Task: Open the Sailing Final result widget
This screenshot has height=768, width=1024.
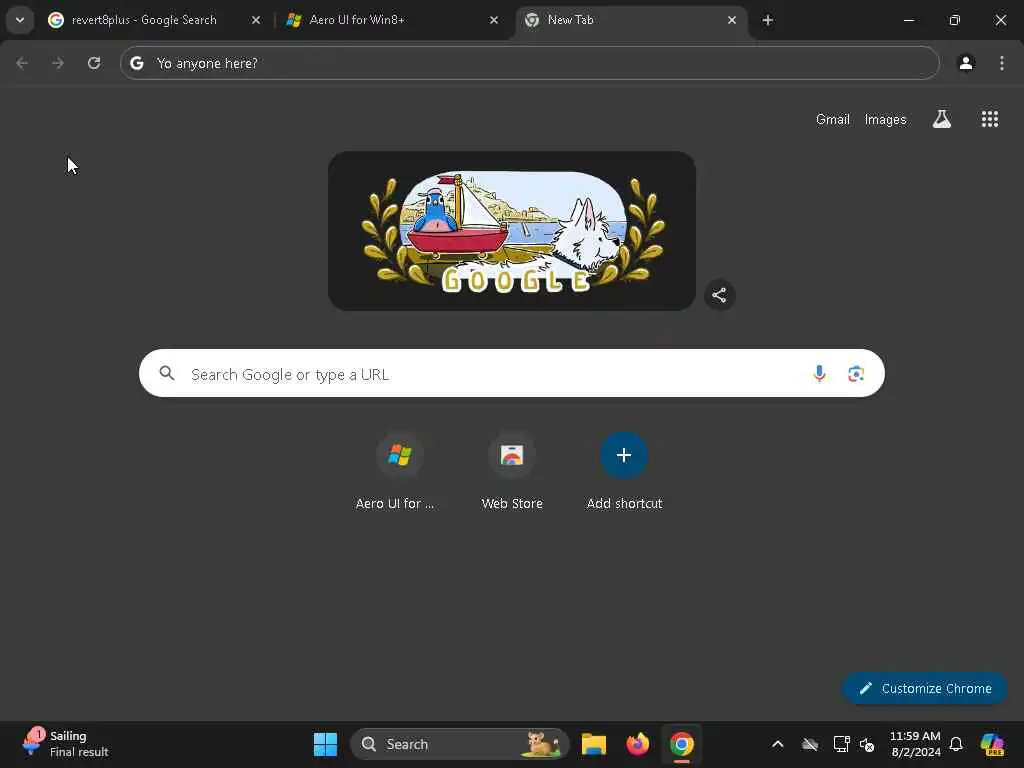Action: (x=65, y=744)
